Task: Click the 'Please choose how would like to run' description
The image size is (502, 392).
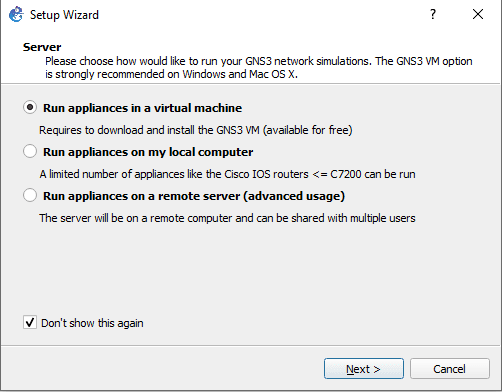Action: (x=259, y=68)
